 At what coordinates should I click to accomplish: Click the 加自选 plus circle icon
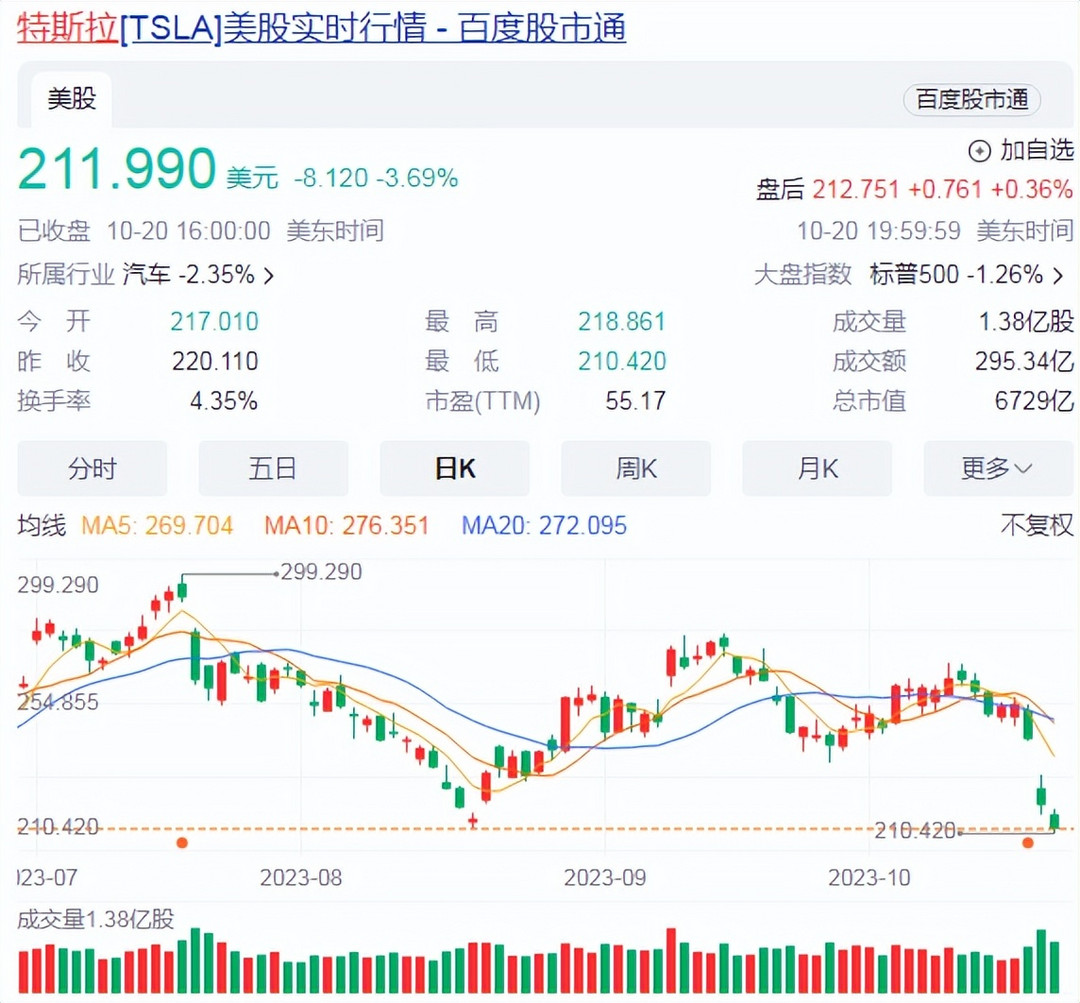pos(979,150)
